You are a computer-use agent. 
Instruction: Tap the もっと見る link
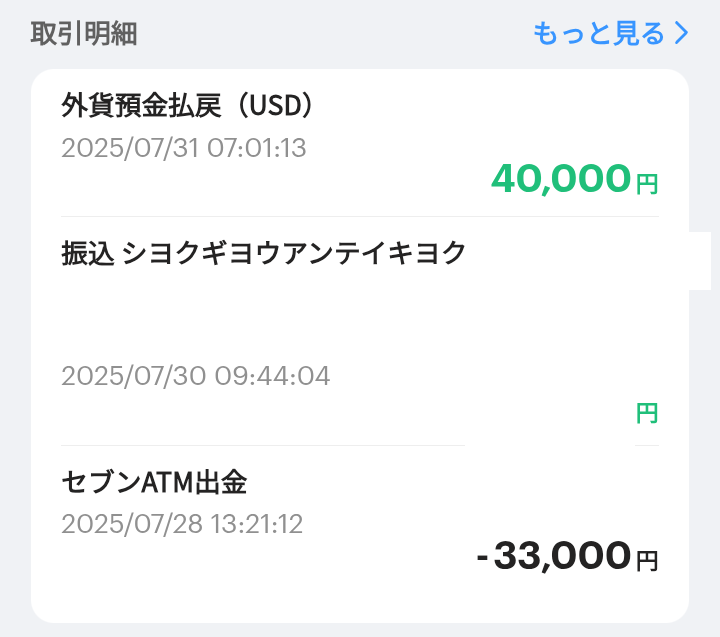click(x=598, y=34)
